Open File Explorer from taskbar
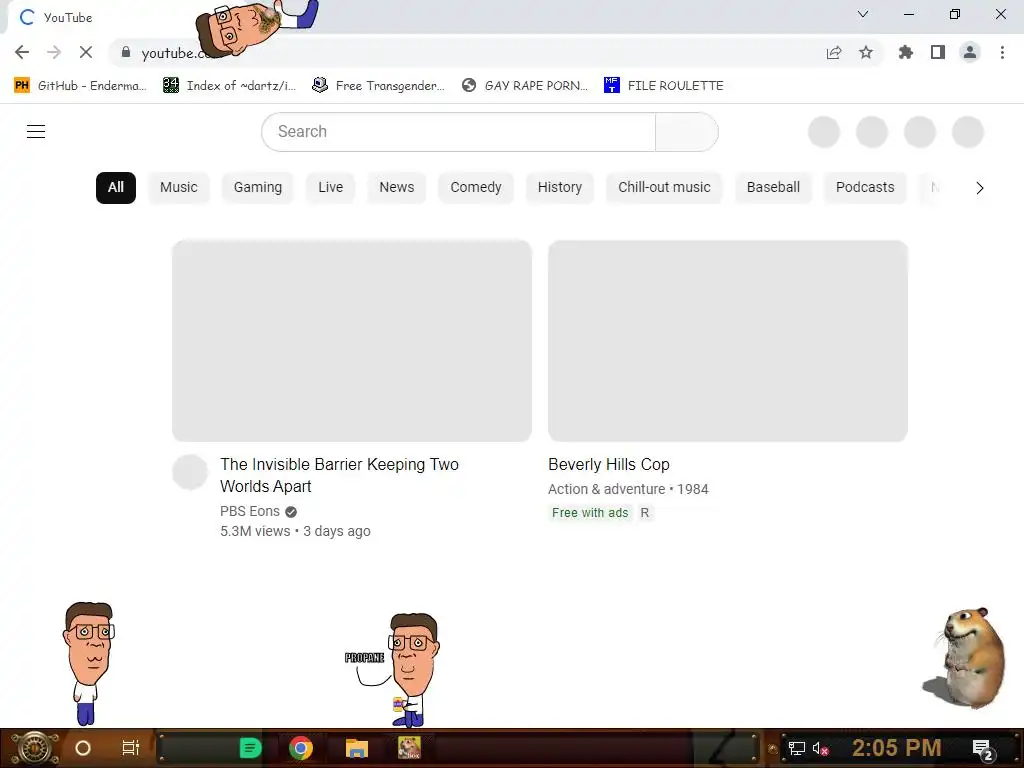Screen dimensions: 1024x768 coord(357,748)
